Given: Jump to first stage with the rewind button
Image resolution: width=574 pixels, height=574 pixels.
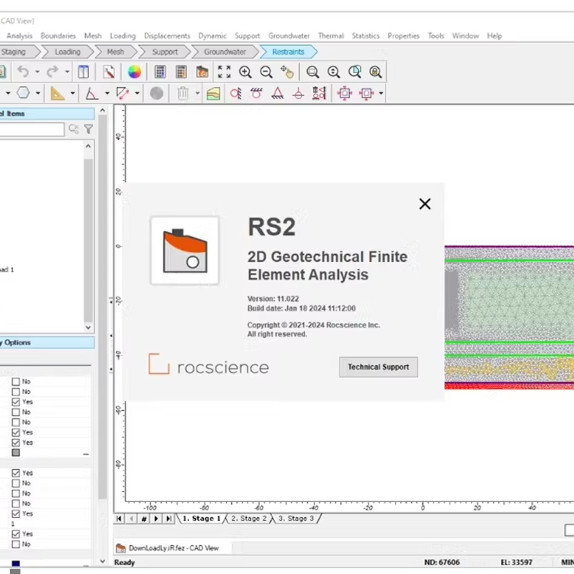Looking at the screenshot, I should click(x=119, y=518).
